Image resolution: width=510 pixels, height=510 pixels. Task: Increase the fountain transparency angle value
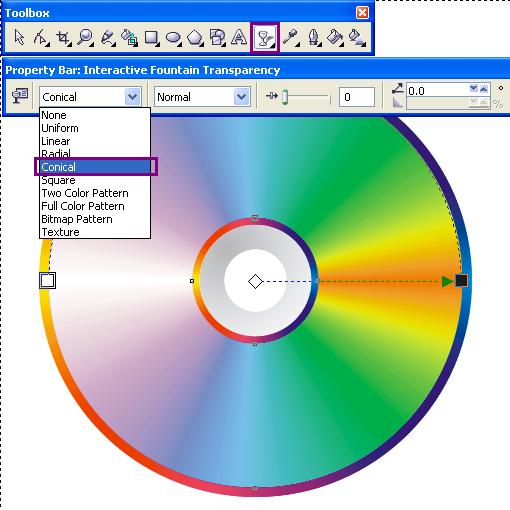coord(484,88)
